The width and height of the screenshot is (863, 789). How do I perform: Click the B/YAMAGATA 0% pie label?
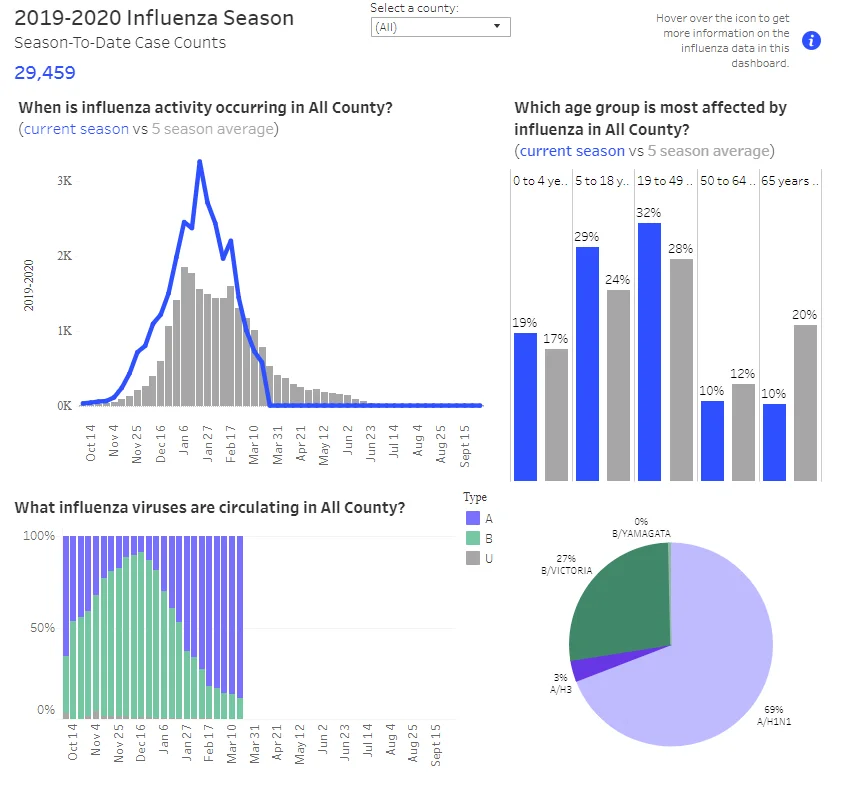pos(641,528)
